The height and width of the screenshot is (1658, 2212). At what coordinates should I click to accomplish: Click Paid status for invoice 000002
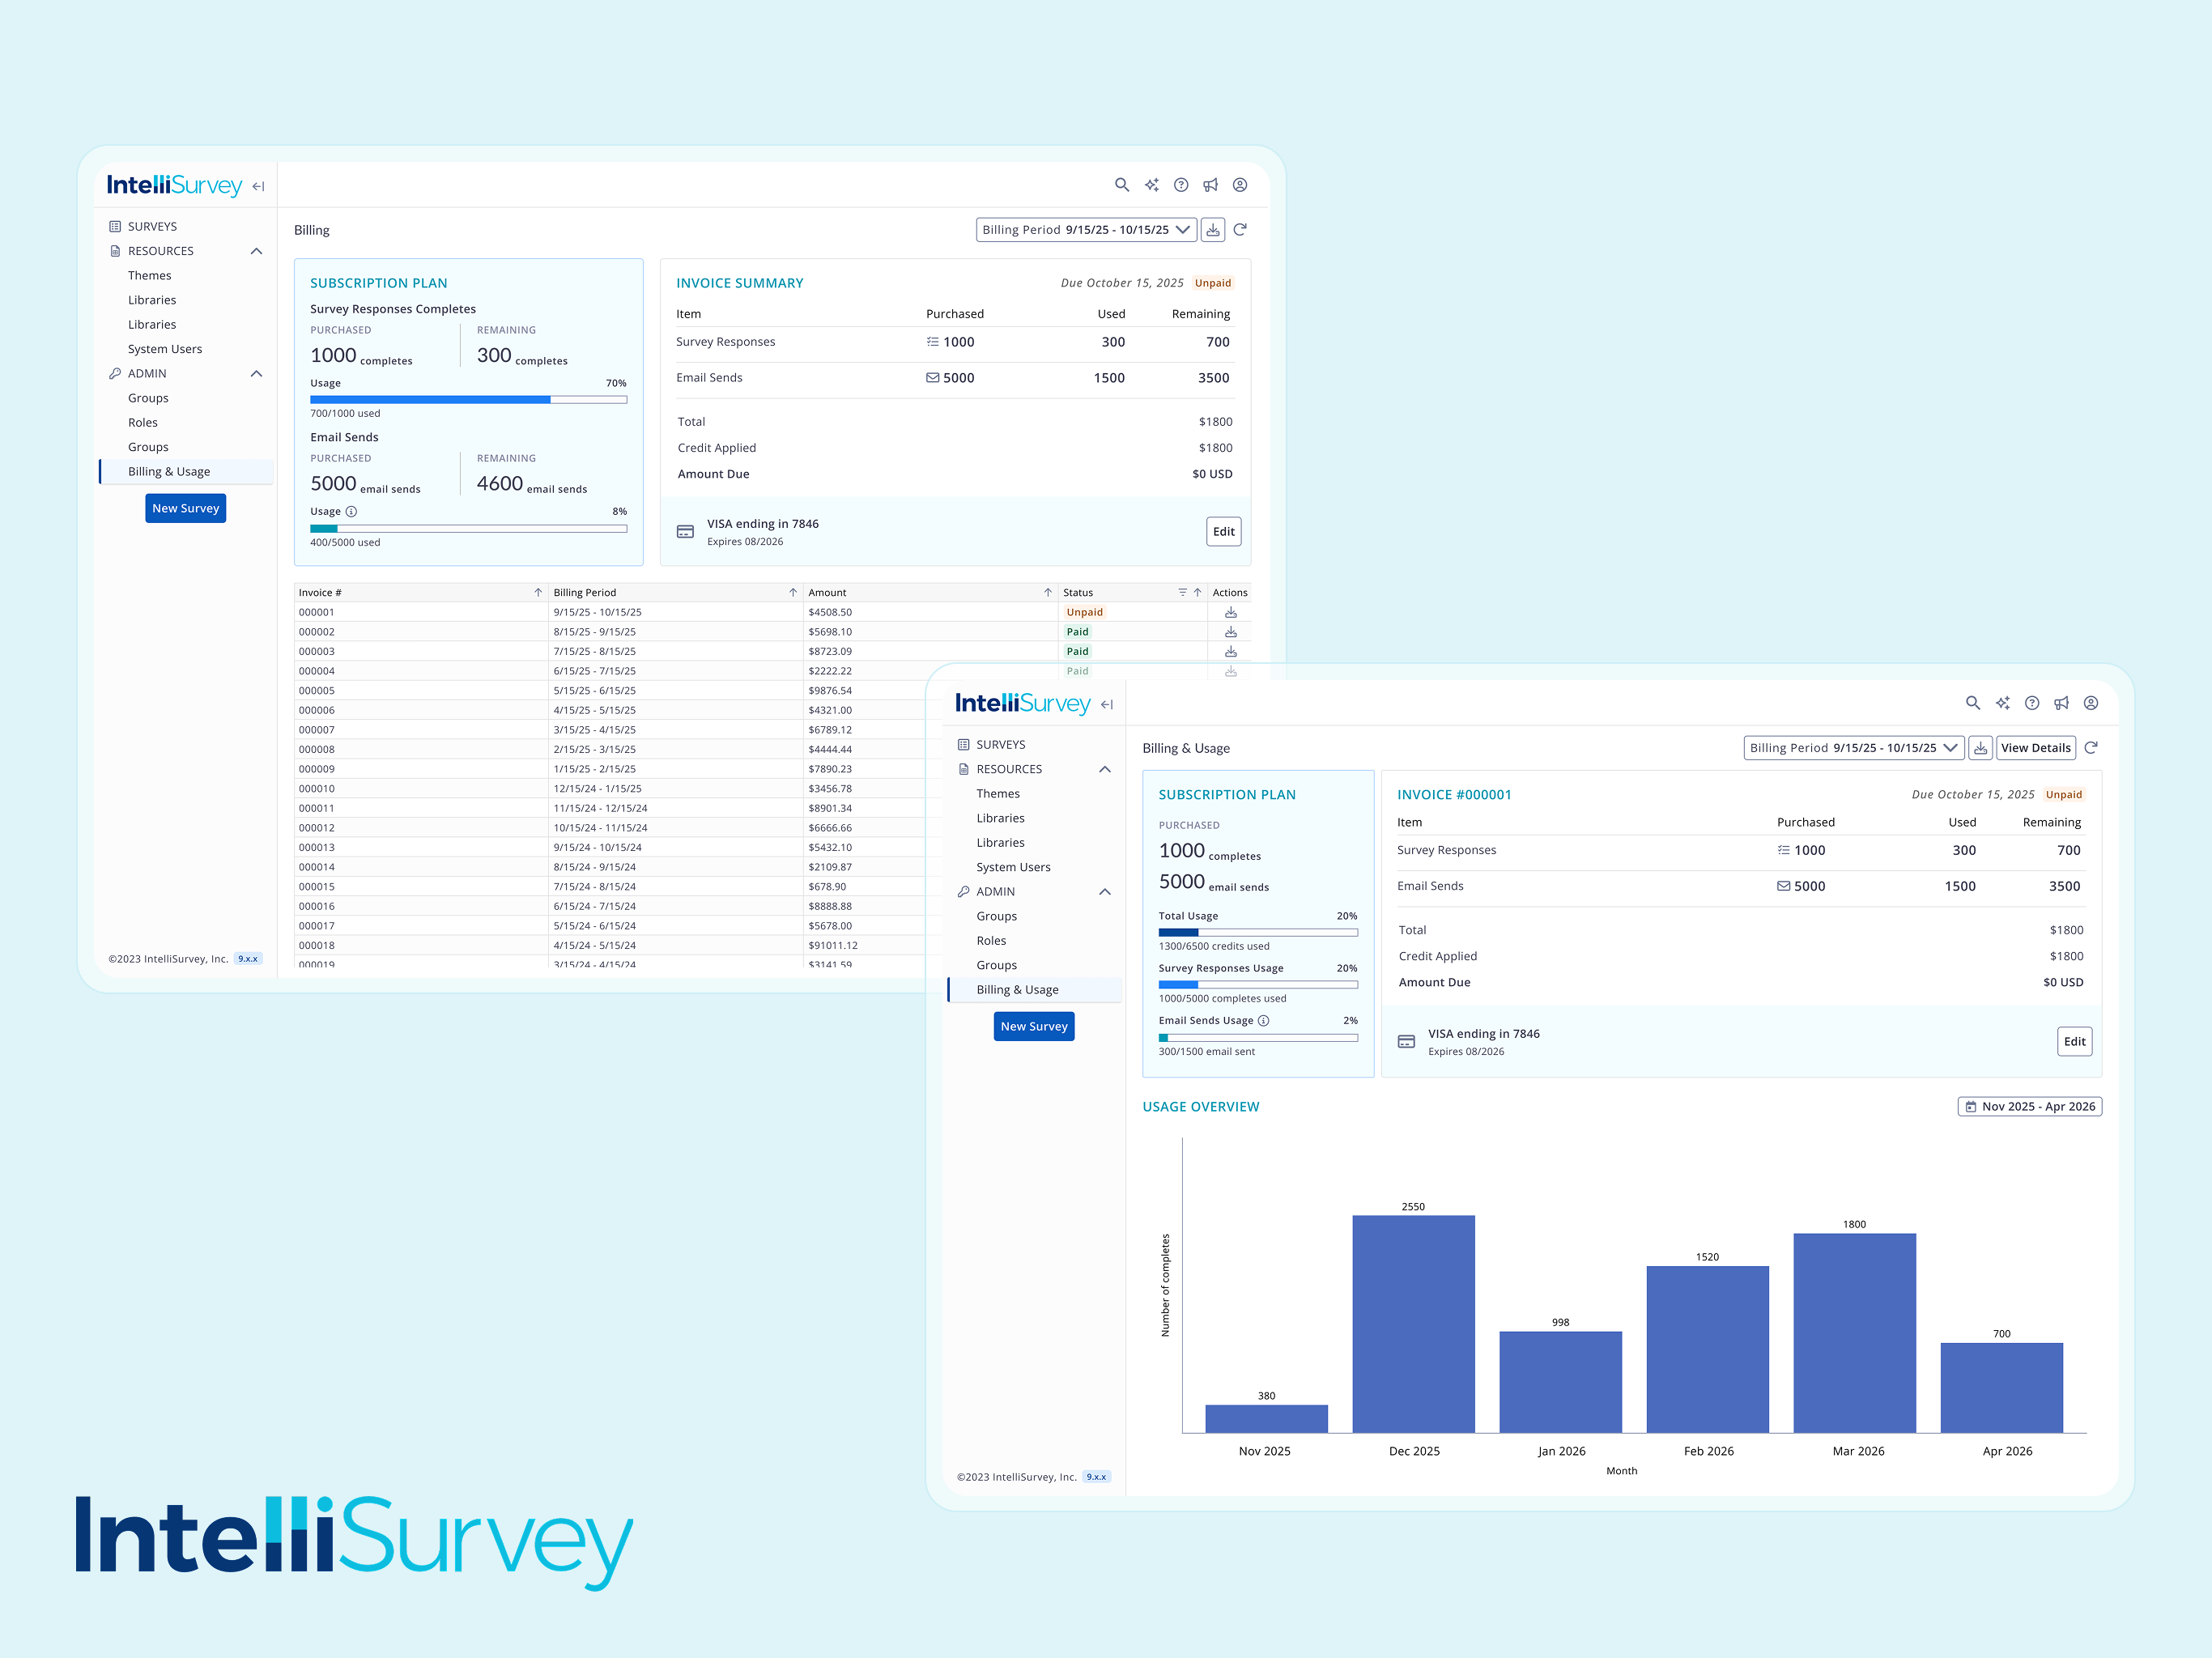1077,632
